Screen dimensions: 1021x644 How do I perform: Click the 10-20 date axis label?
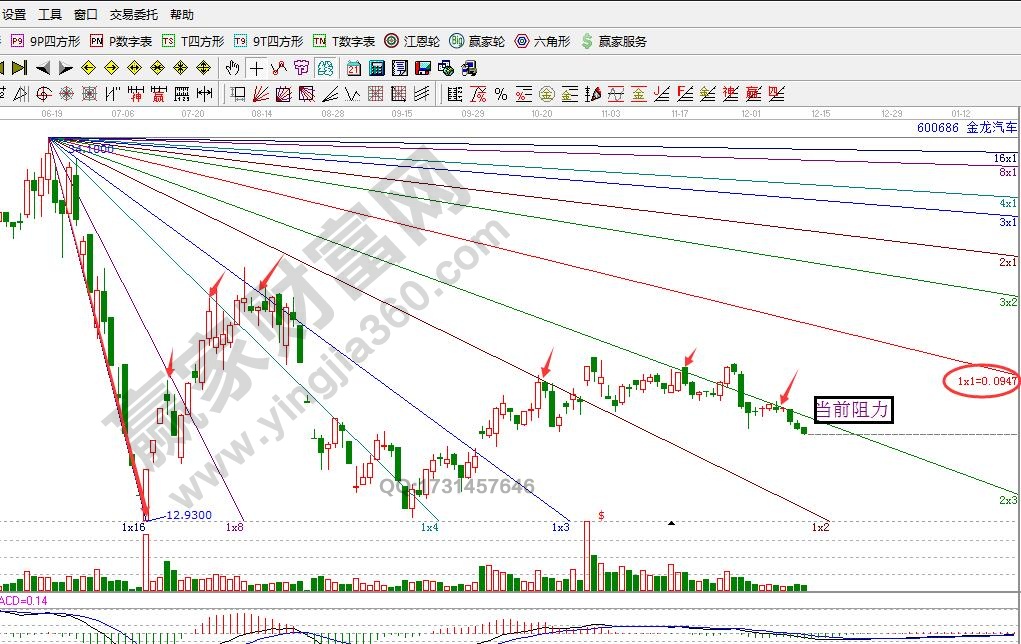click(542, 113)
